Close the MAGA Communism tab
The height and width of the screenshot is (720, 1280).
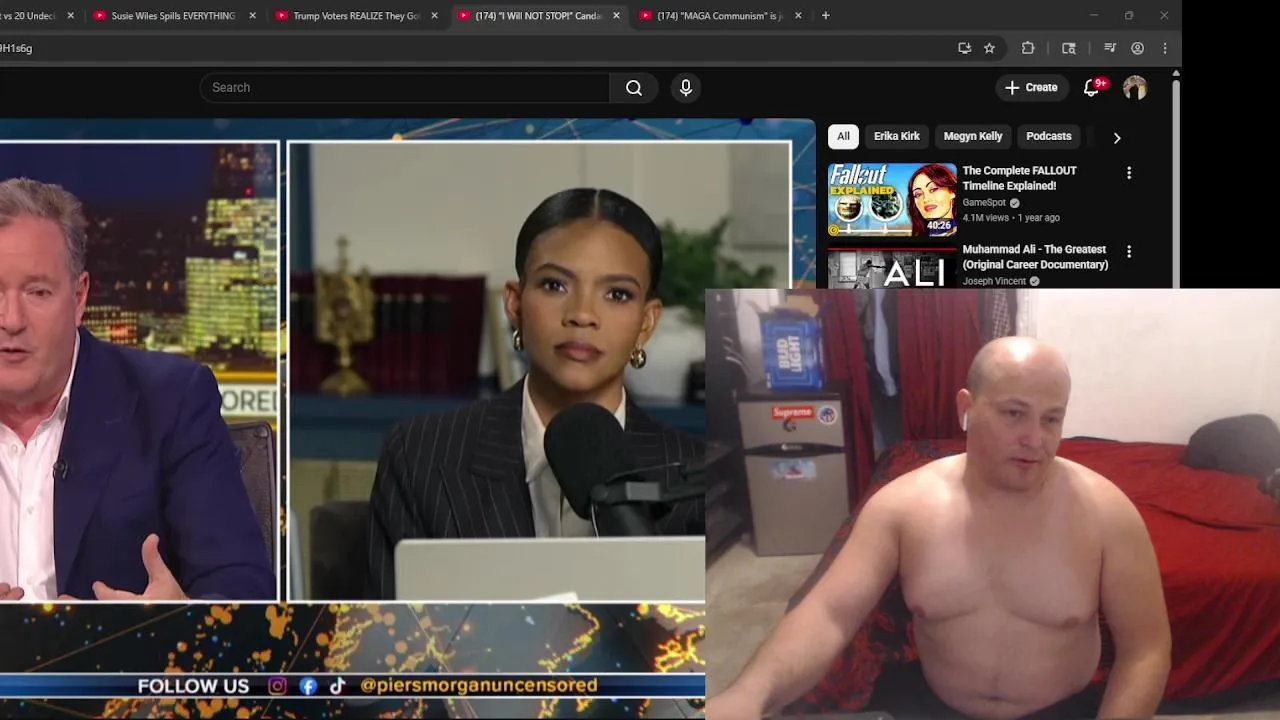click(x=798, y=16)
